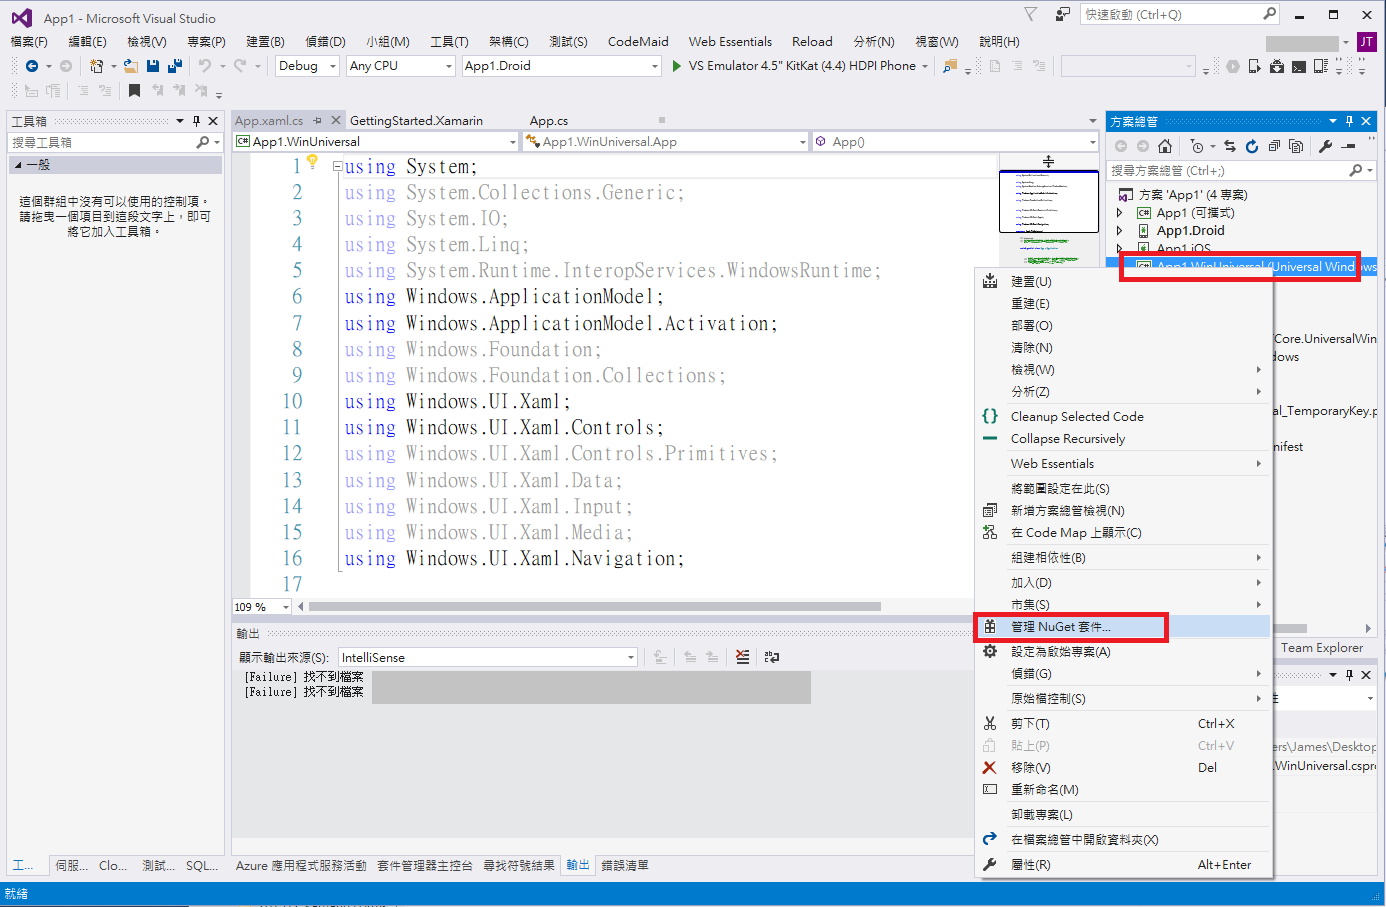The image size is (1386, 907).
Task: Click the New Project toolbar icon
Action: click(x=96, y=66)
